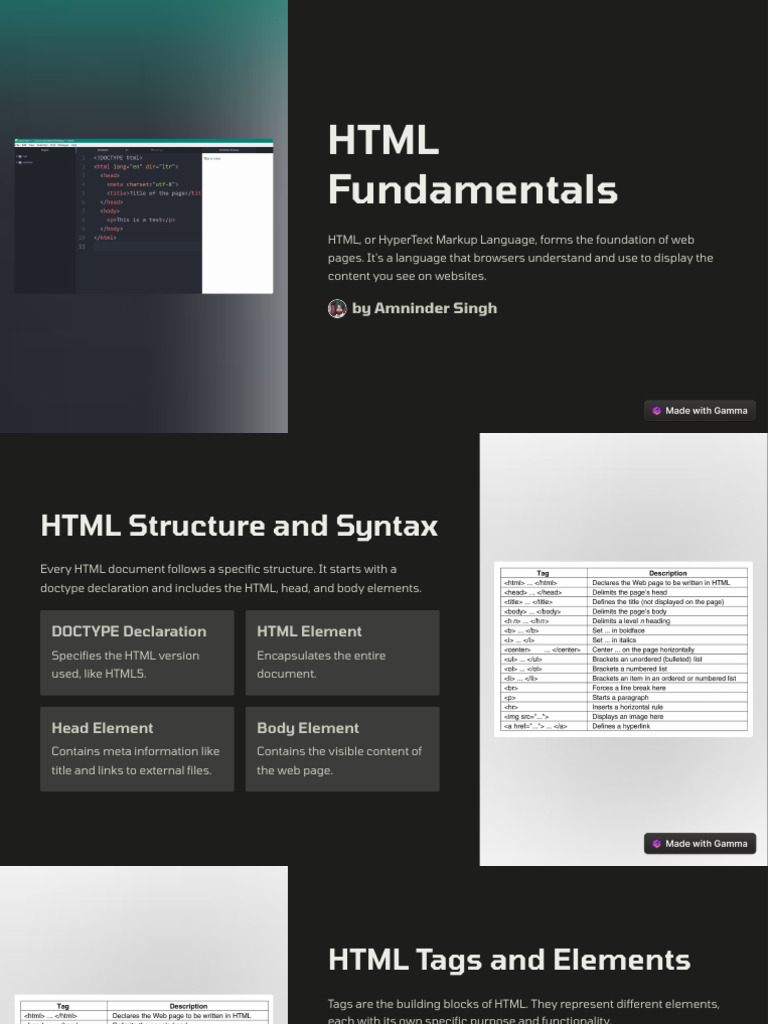The width and height of the screenshot is (768, 1024).
Task: Click paragraph 'Tags are the building blocks of HTML'
Action: (x=523, y=1011)
